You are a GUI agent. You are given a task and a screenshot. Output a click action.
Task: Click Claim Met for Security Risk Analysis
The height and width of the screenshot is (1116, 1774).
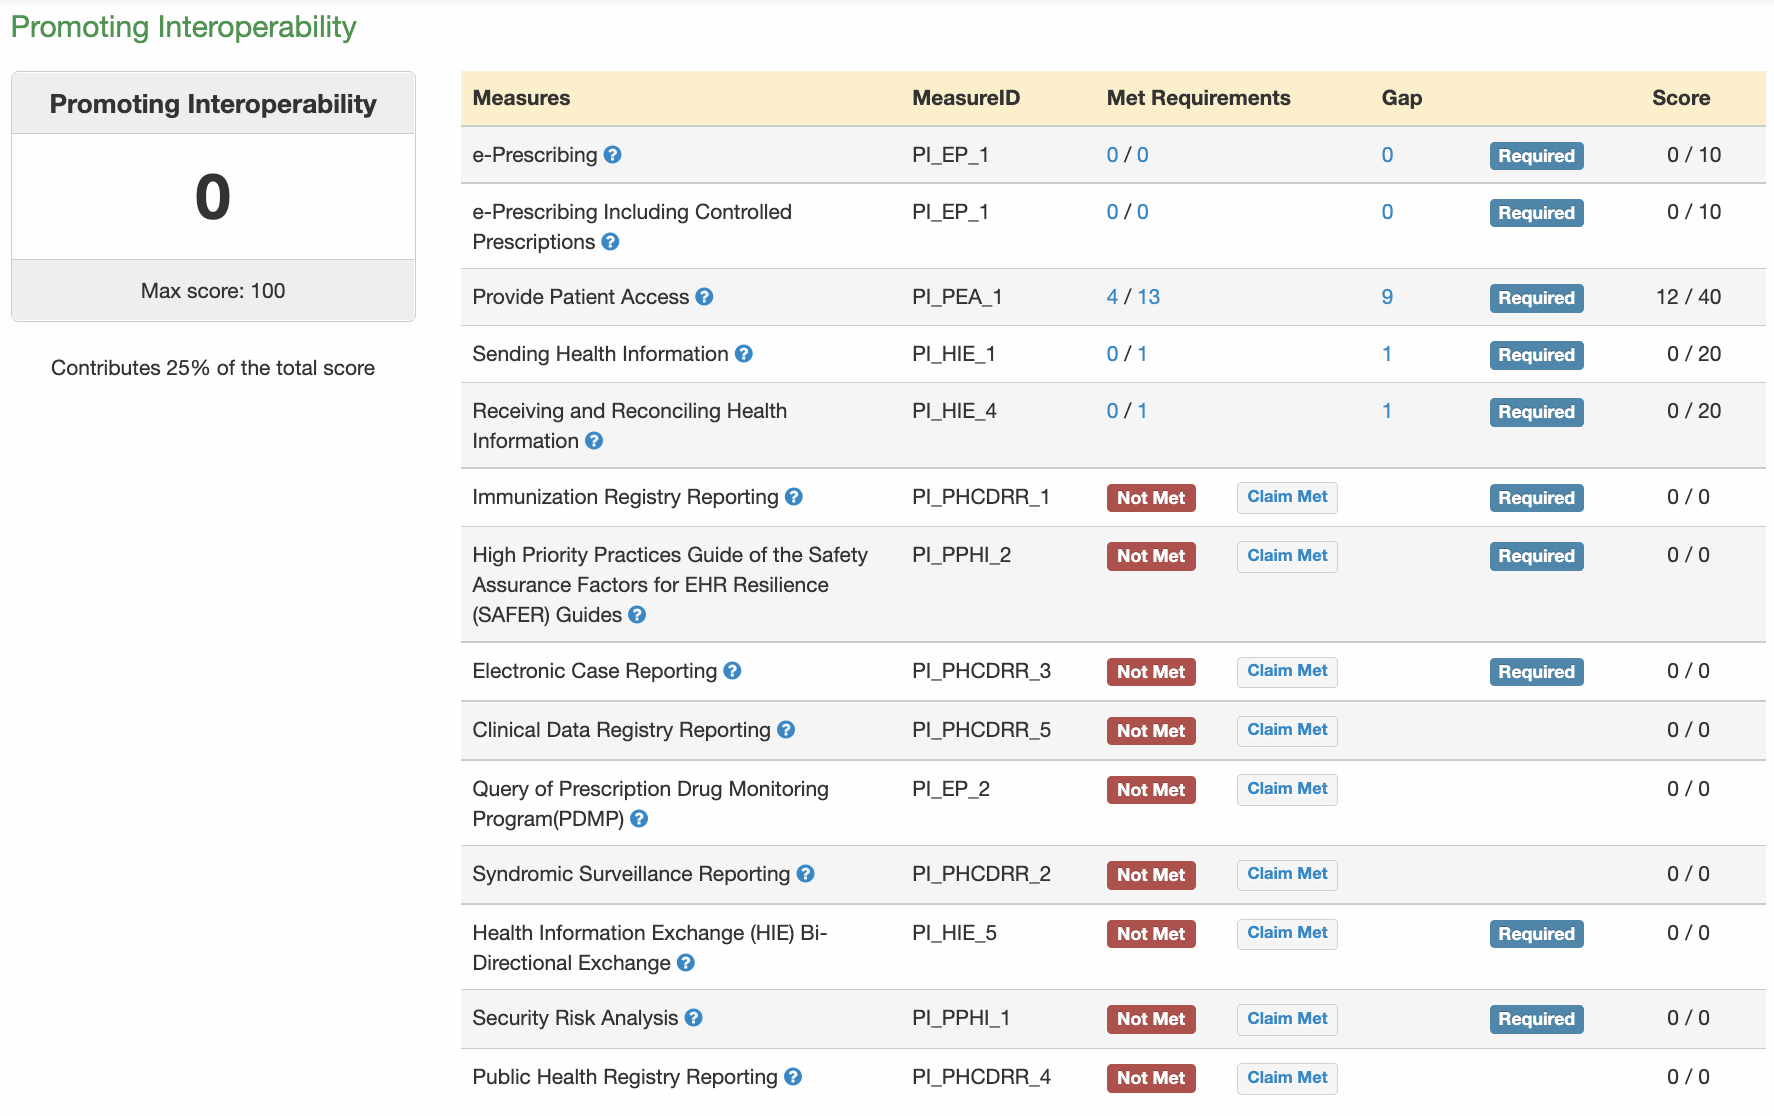pos(1287,1019)
